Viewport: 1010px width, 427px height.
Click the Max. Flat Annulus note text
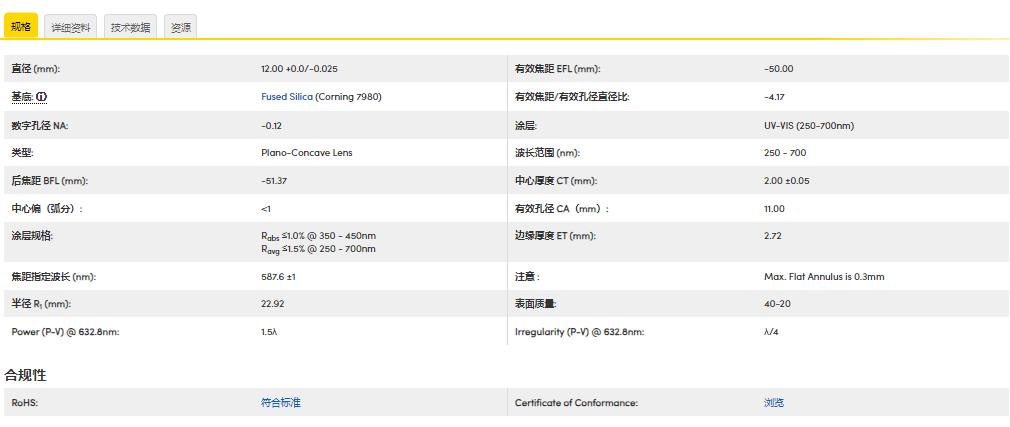pyautogui.click(x=823, y=276)
